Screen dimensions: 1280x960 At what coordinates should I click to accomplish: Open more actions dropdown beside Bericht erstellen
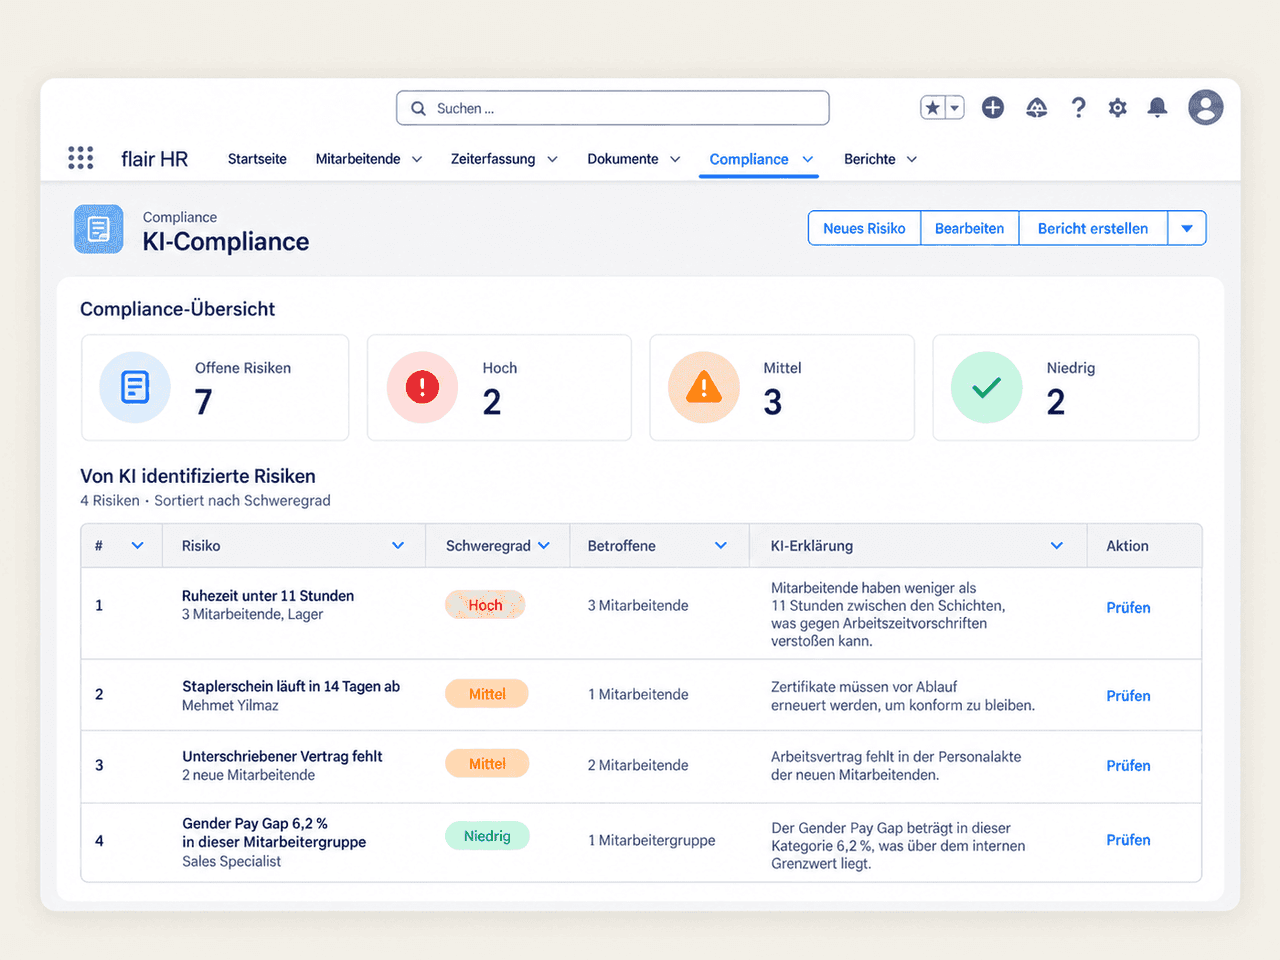1187,228
